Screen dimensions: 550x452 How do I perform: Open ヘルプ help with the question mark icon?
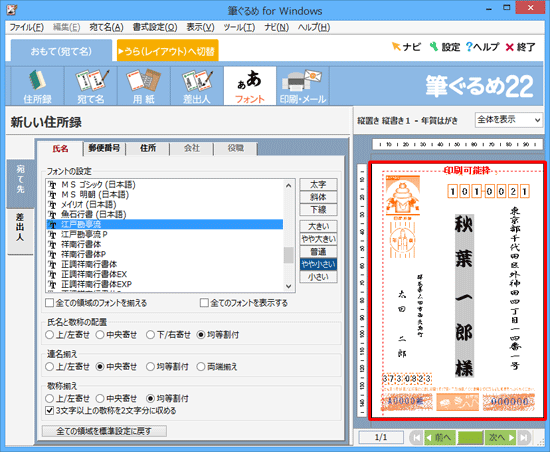tap(482, 47)
